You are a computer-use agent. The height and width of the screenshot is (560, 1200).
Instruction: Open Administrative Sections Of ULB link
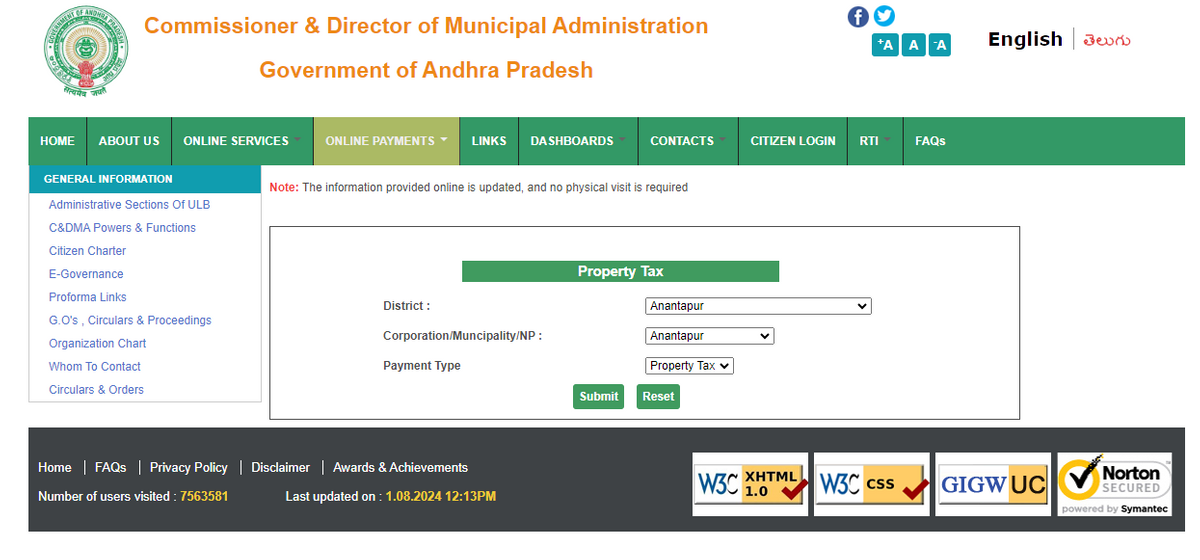pos(129,205)
